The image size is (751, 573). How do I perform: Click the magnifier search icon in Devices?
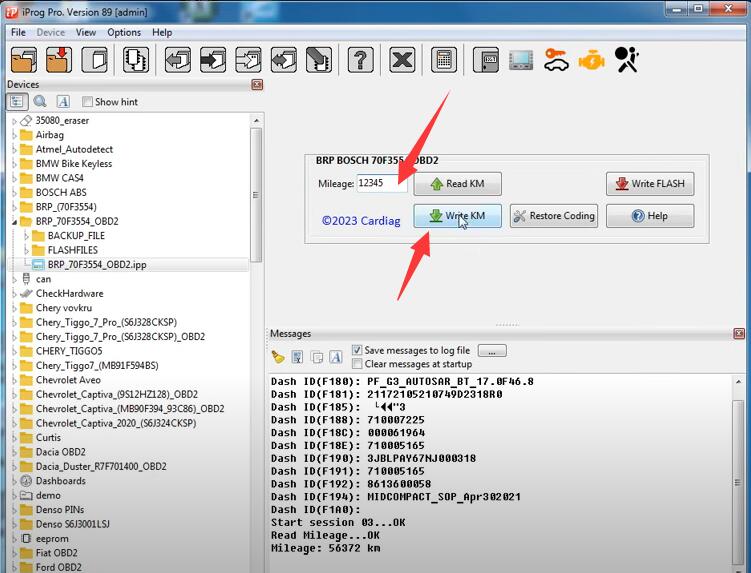tap(40, 102)
